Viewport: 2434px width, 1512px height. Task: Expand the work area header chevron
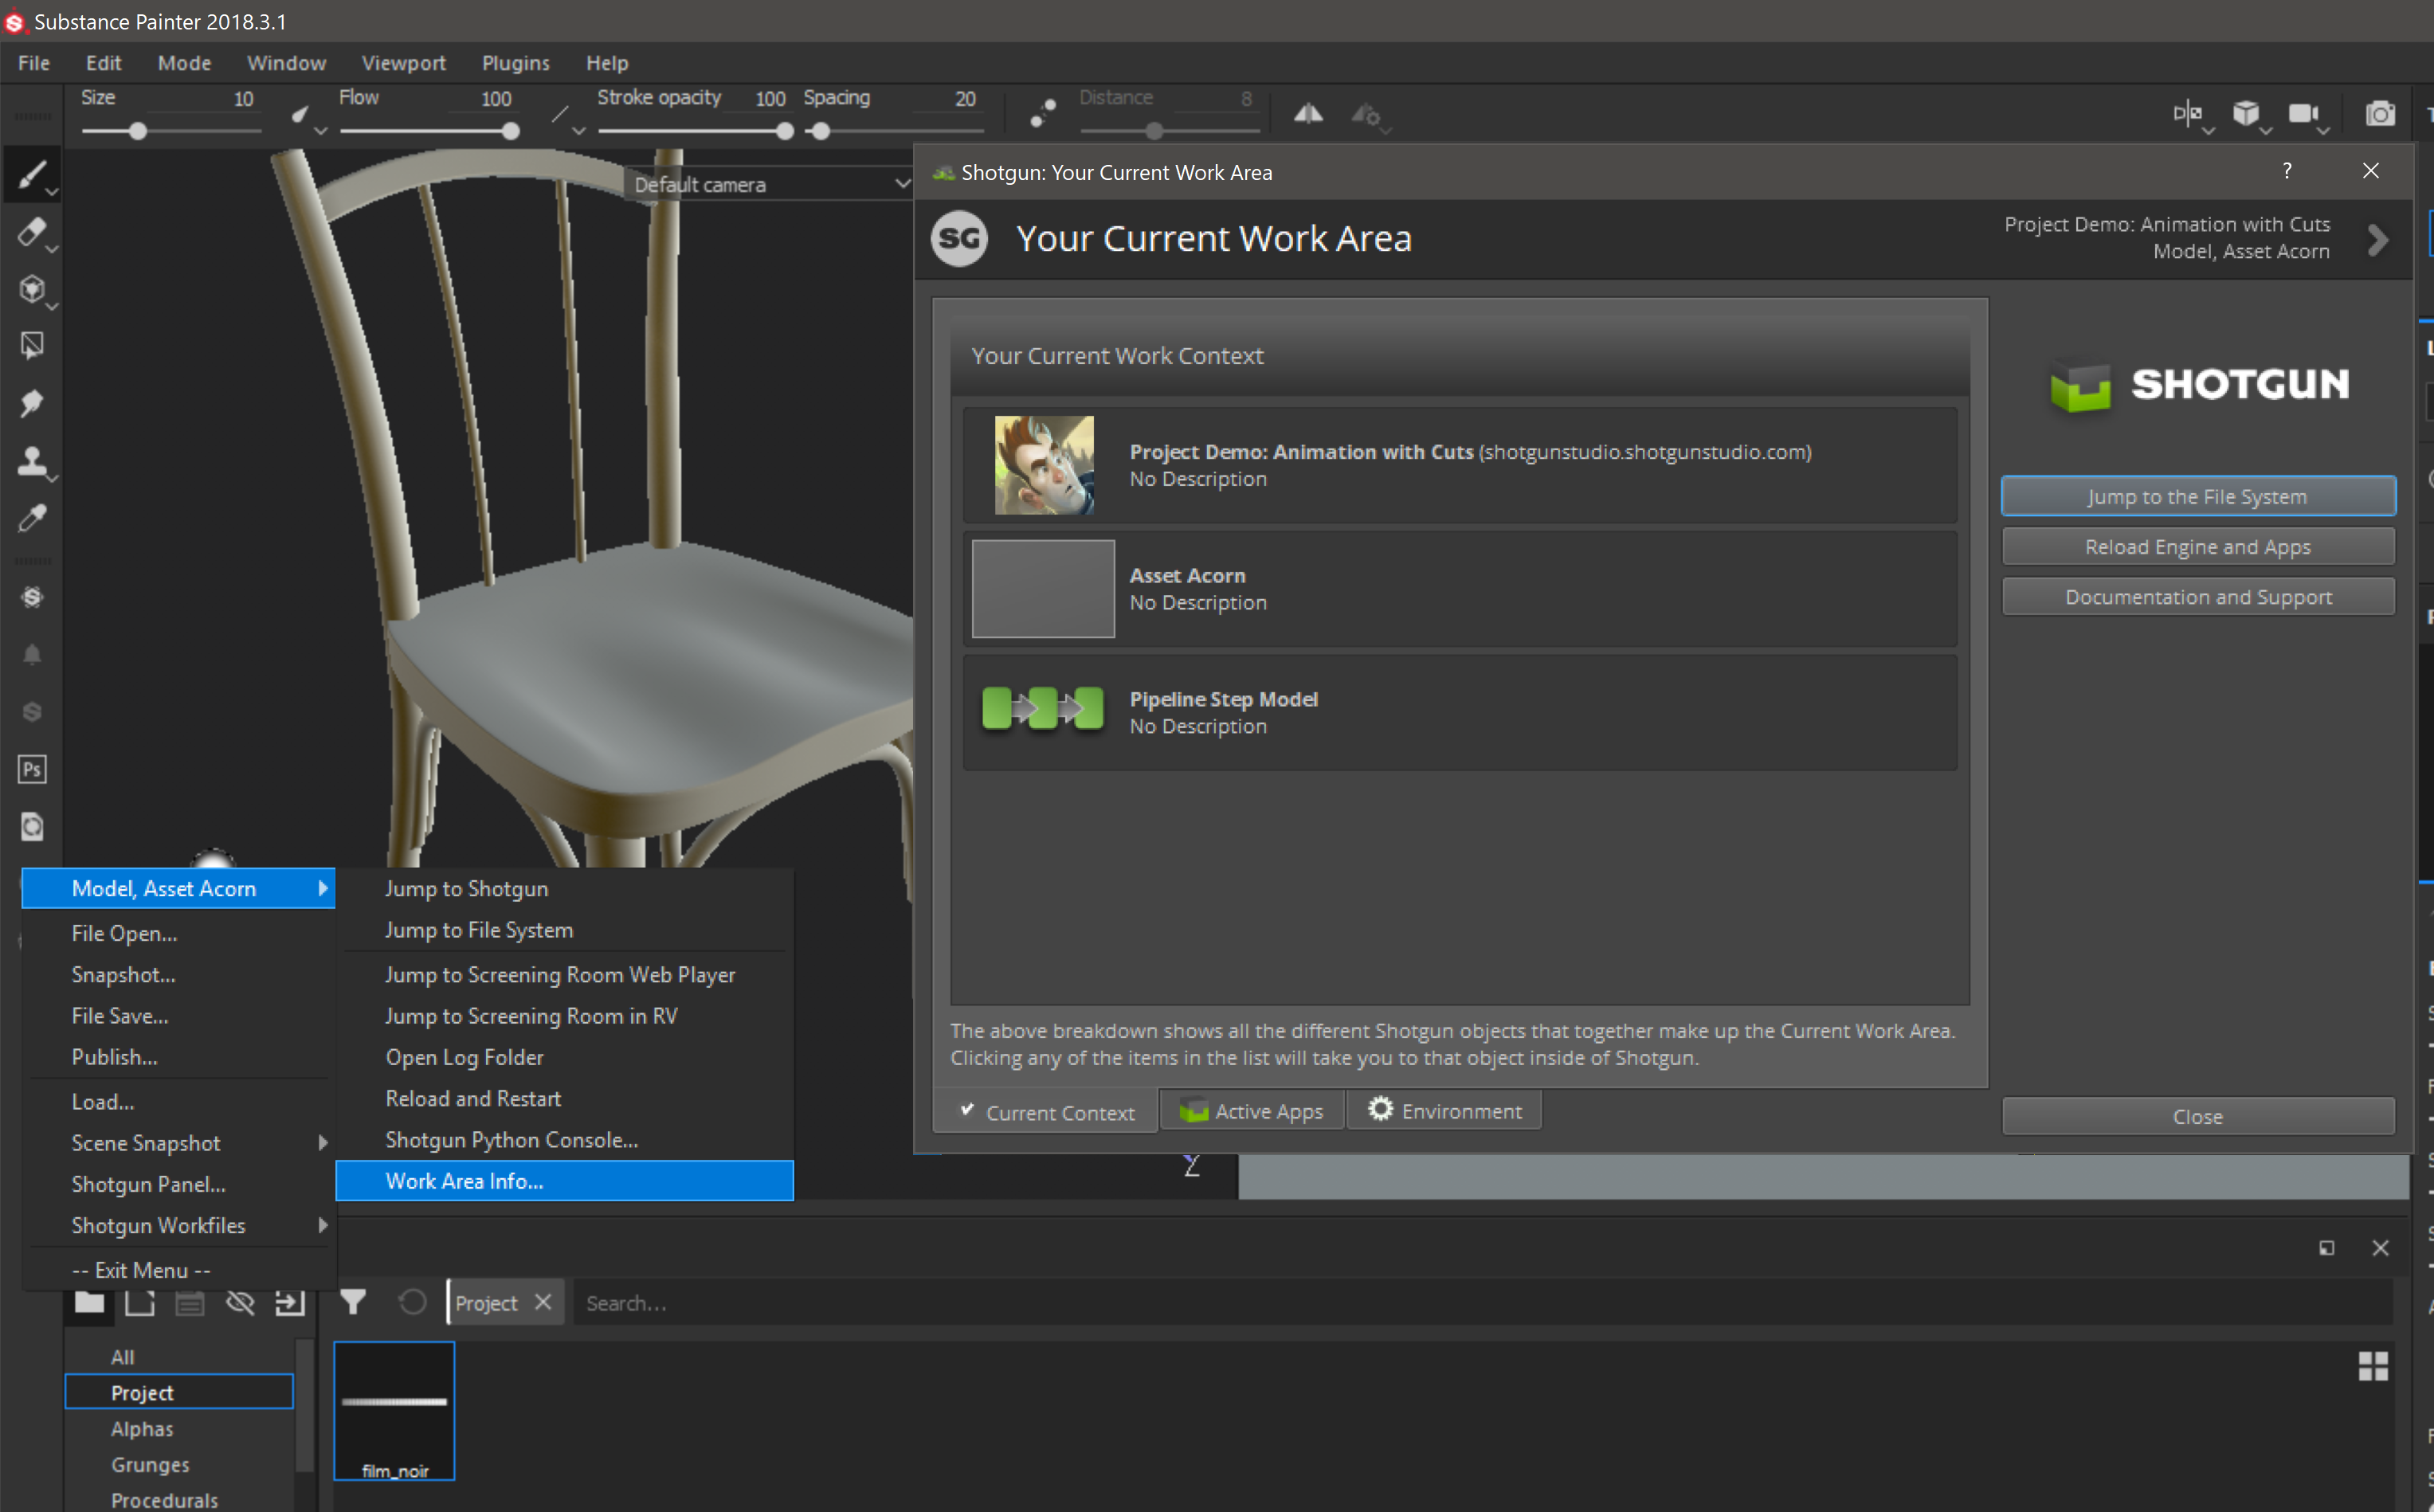click(2378, 239)
